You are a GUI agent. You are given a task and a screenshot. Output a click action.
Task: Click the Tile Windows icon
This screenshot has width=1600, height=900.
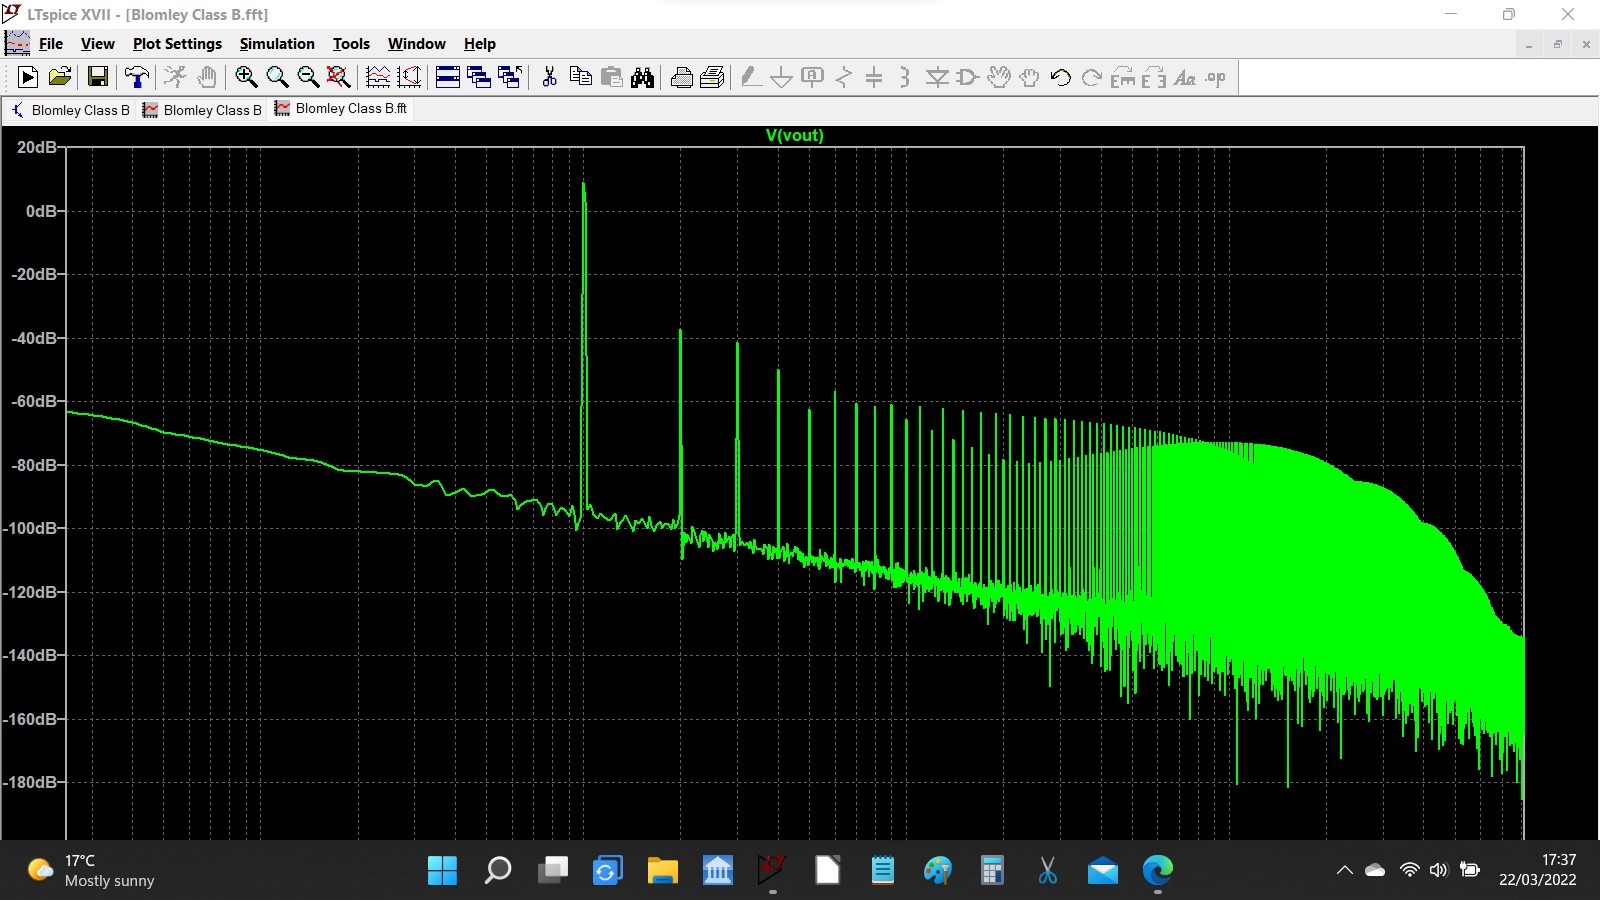448,77
